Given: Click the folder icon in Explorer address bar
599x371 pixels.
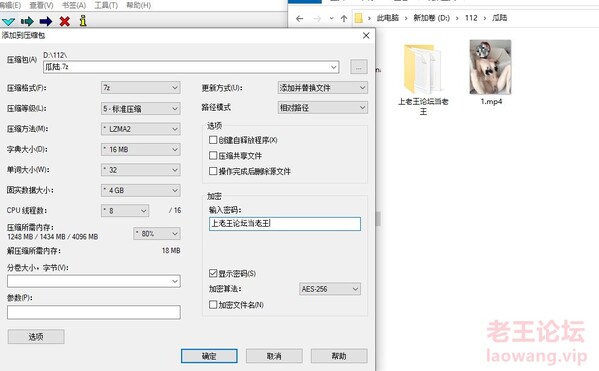Looking at the screenshot, I should click(x=358, y=18).
